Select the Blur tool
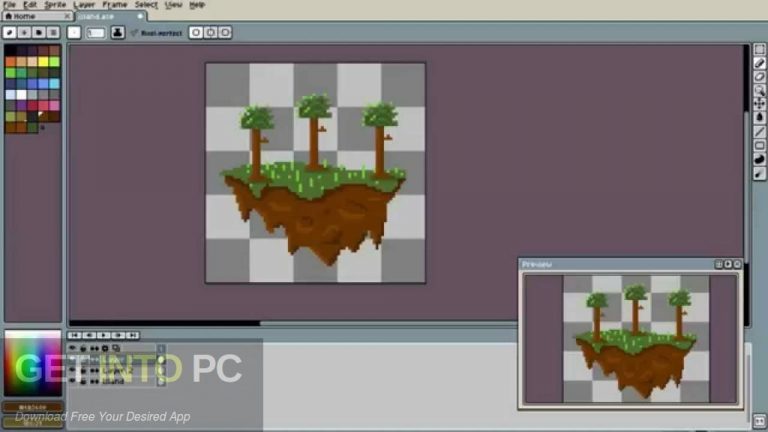The image size is (768, 432). coord(759,173)
